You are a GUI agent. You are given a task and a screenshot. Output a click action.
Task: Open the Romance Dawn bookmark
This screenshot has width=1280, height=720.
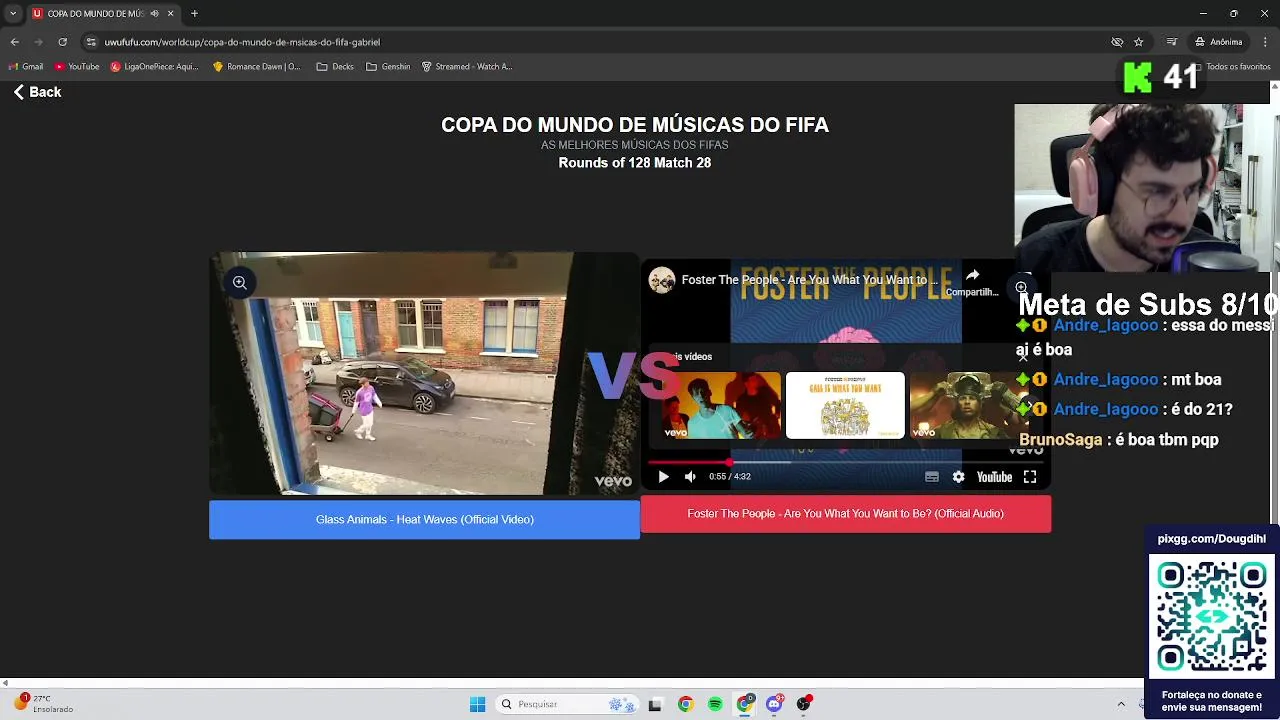pyautogui.click(x=256, y=67)
